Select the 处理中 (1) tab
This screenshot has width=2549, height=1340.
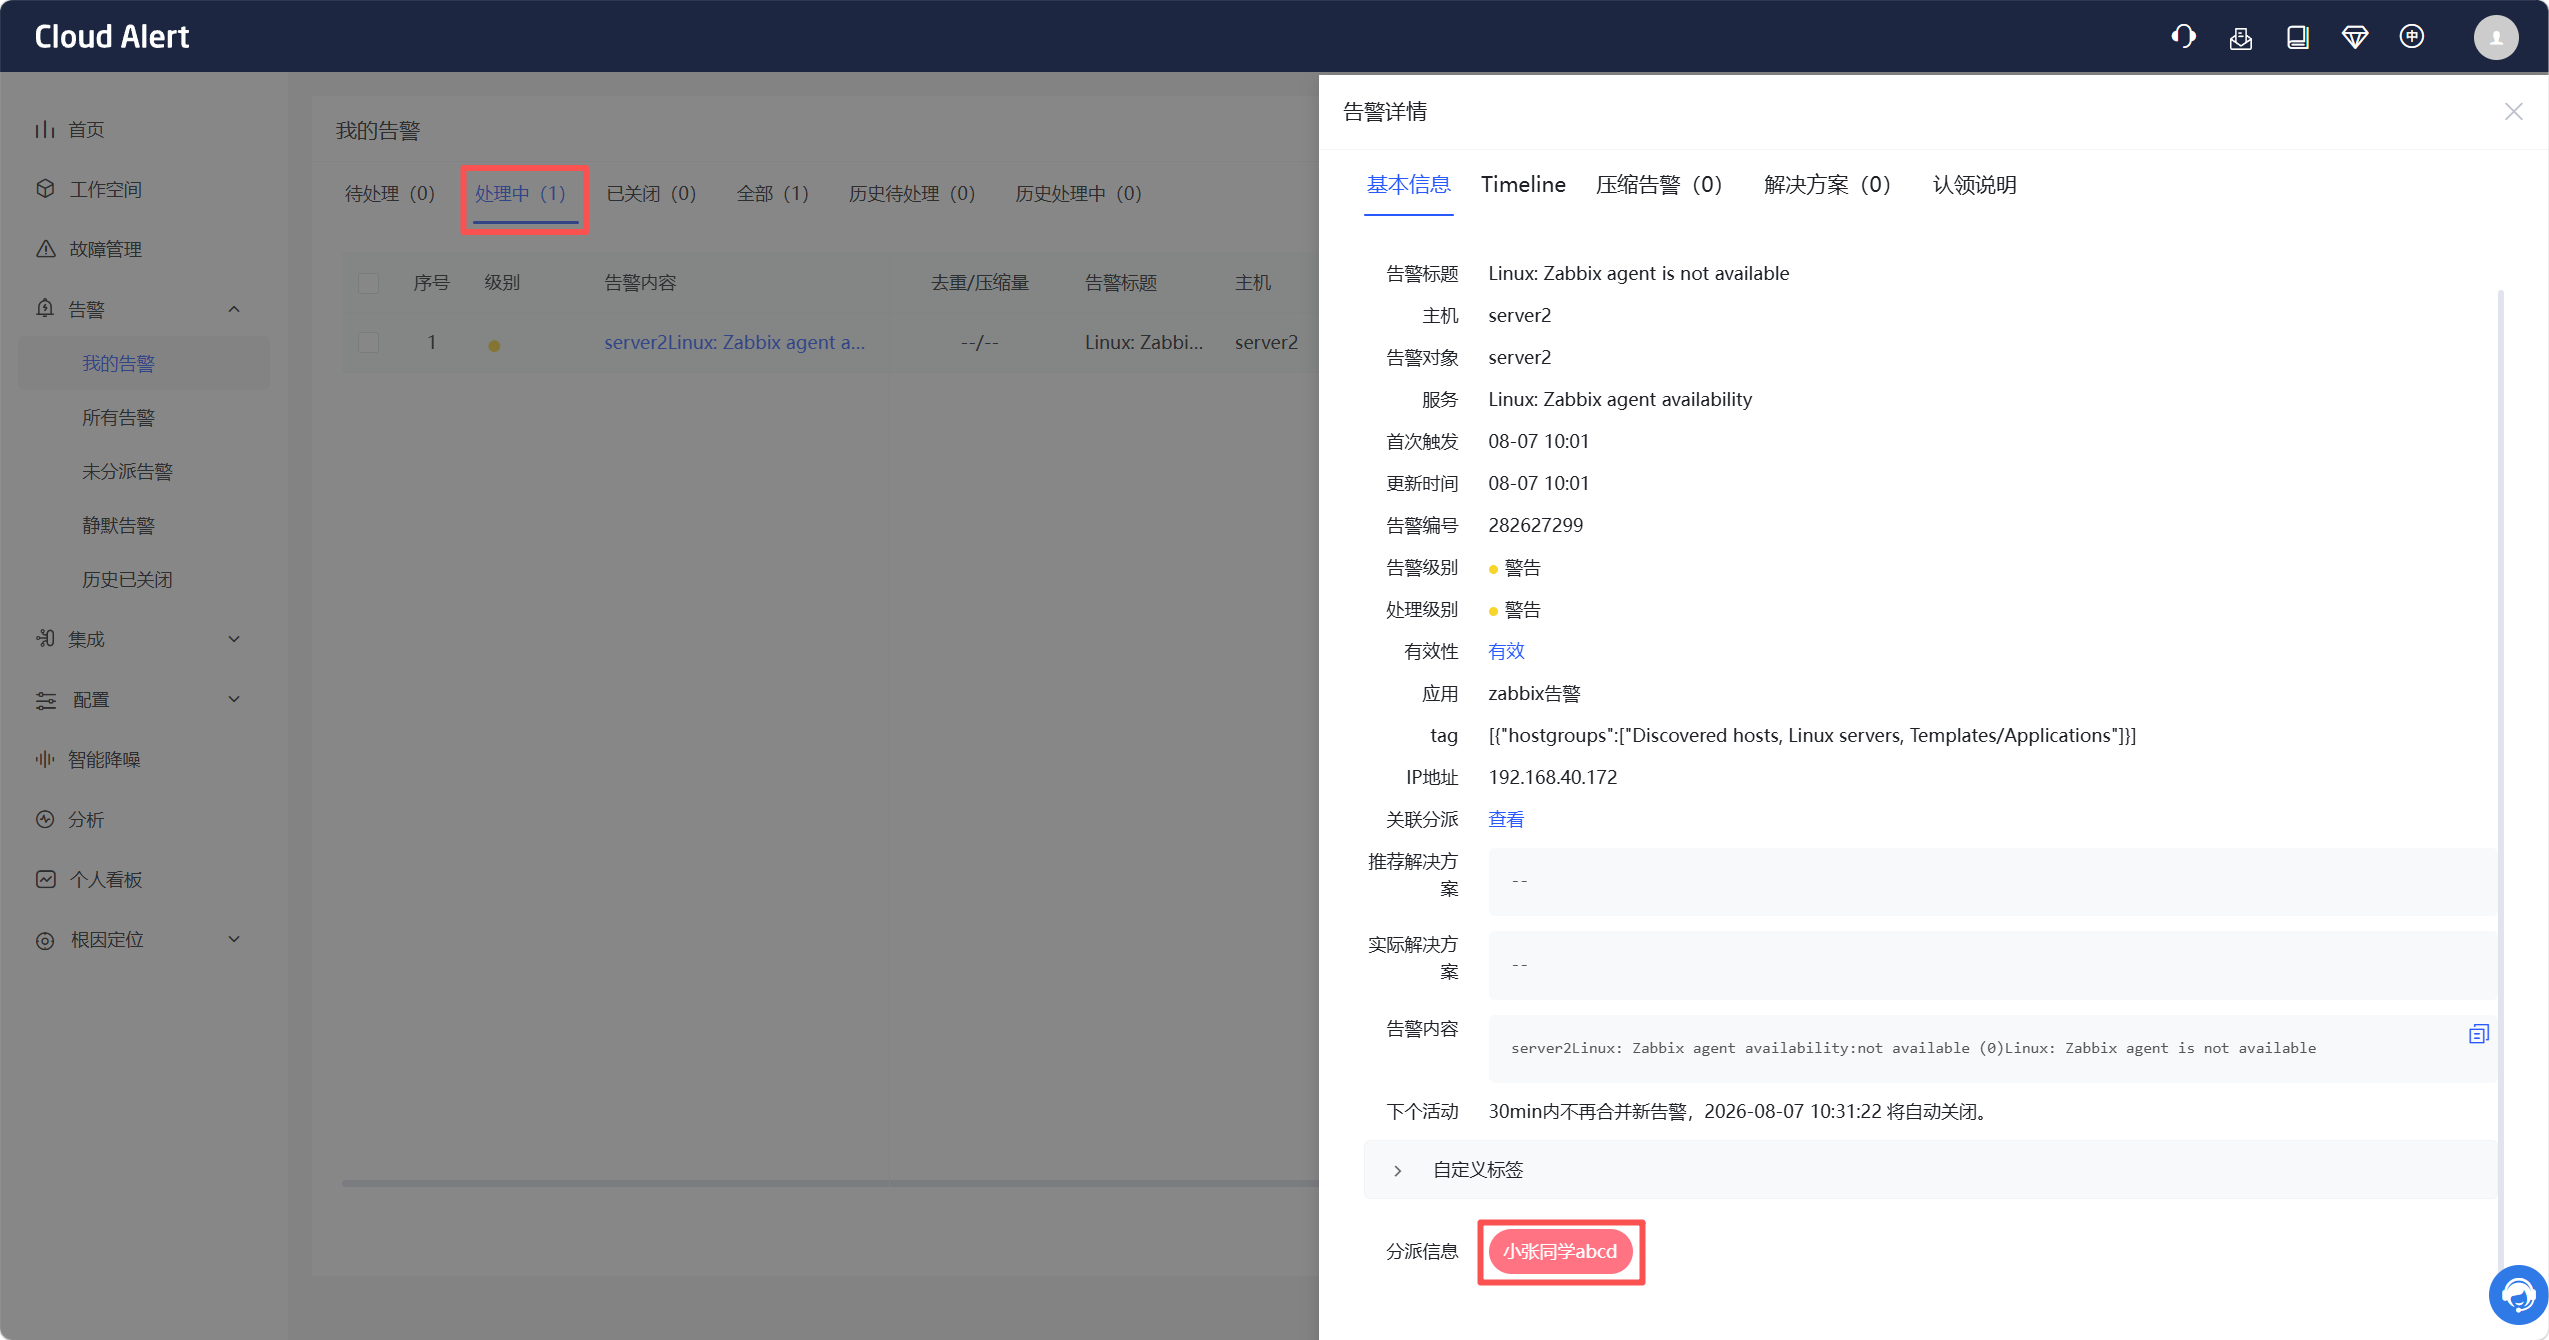tap(521, 194)
